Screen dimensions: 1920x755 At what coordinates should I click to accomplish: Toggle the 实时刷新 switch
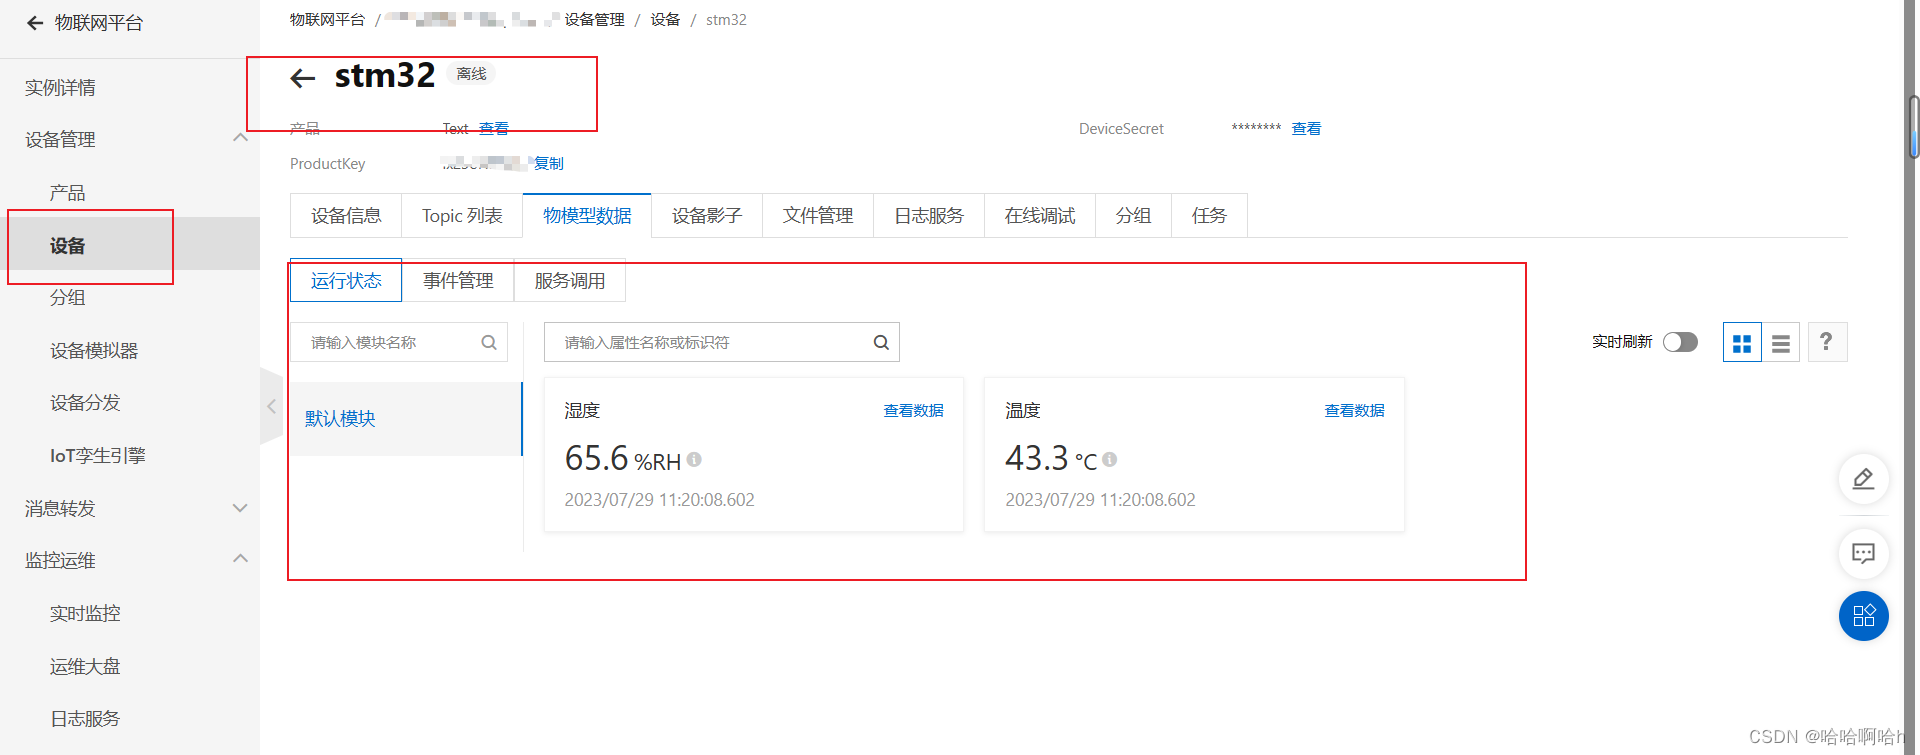click(x=1680, y=342)
